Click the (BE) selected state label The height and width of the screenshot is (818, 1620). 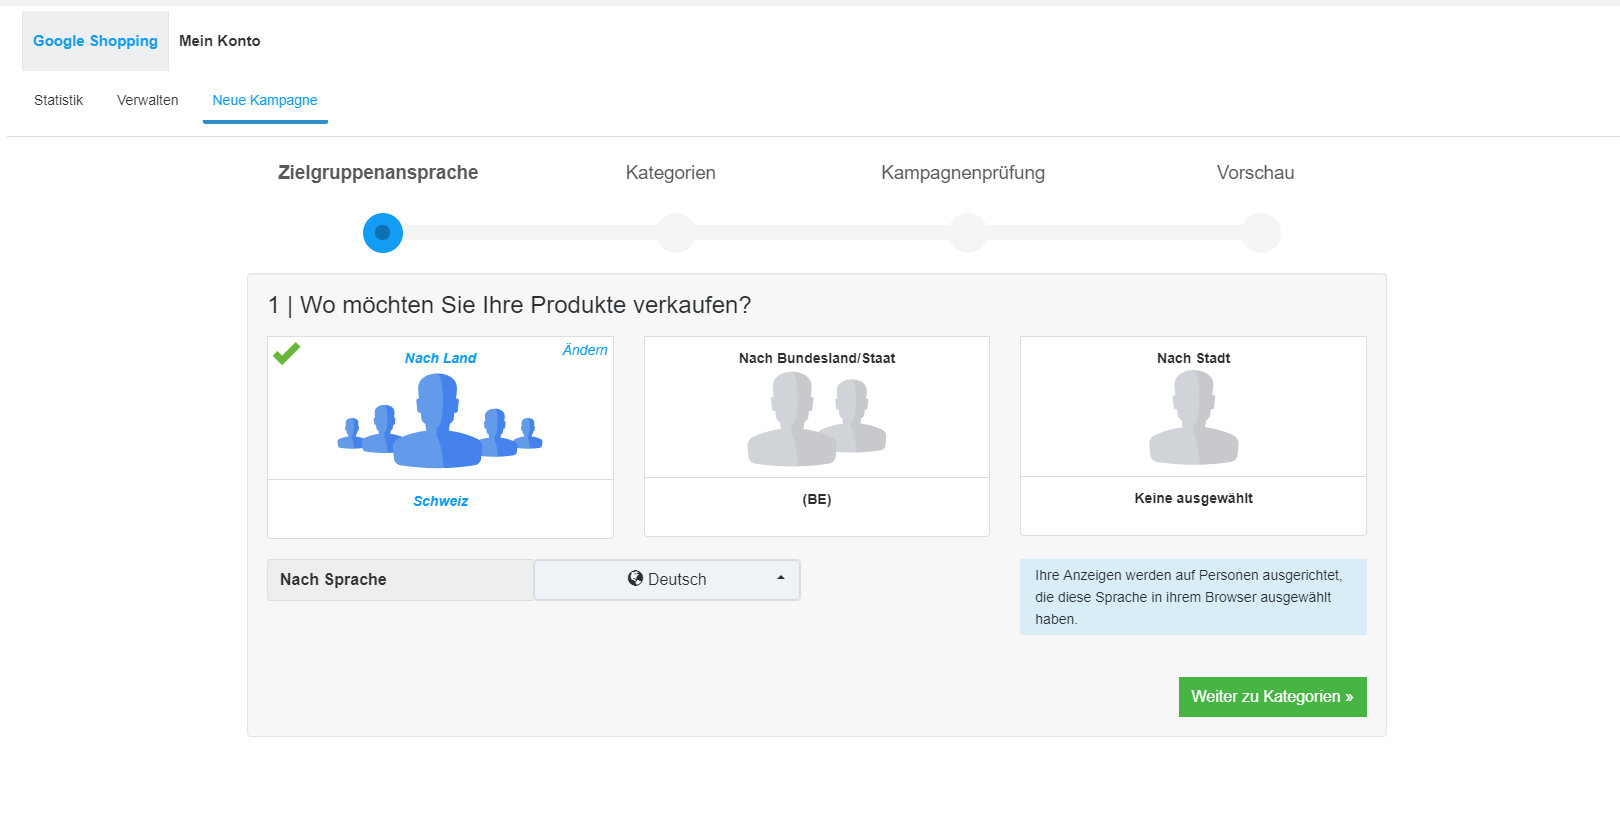click(817, 499)
